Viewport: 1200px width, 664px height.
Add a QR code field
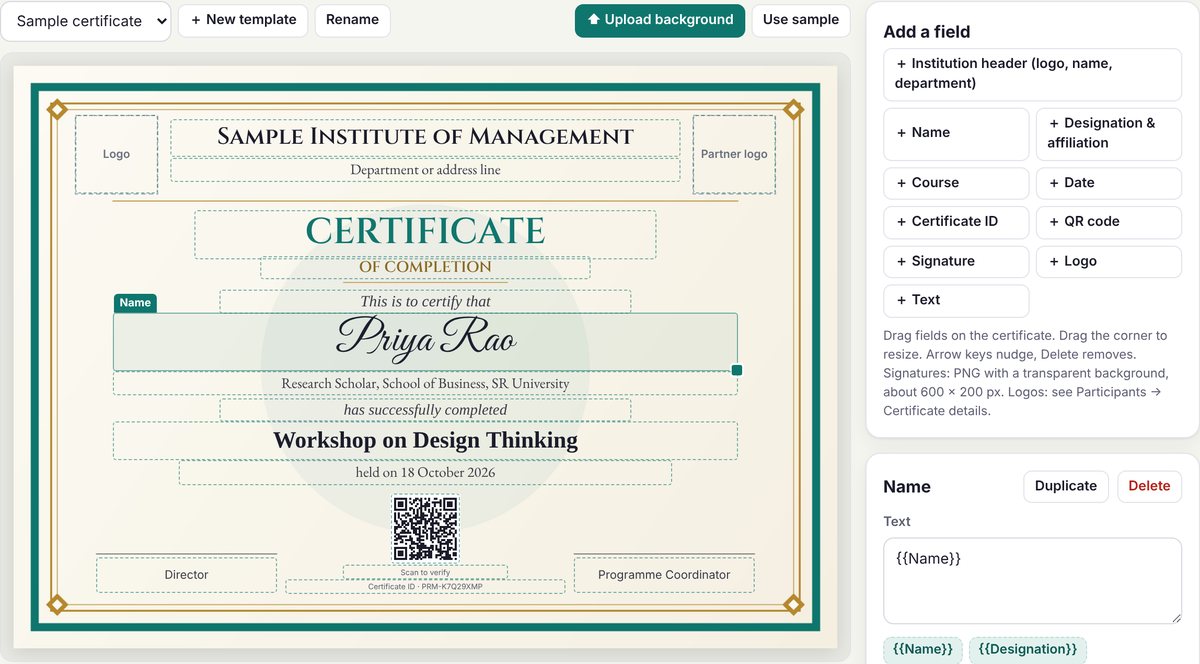(1109, 222)
